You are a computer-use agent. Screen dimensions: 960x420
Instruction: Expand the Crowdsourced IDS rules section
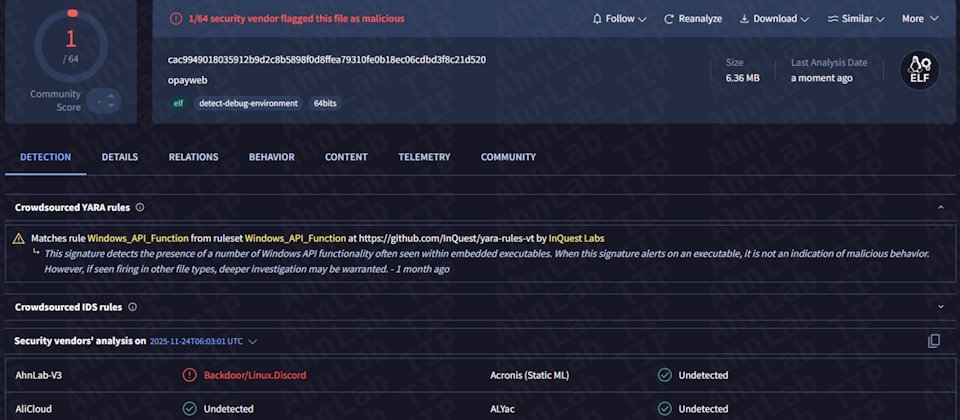(940, 307)
